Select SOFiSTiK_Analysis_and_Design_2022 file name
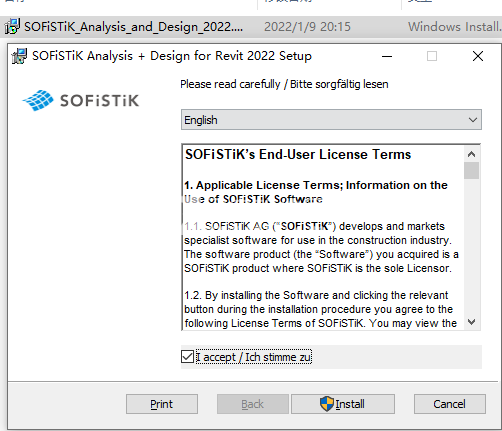This screenshot has width=502, height=431. (x=133, y=27)
